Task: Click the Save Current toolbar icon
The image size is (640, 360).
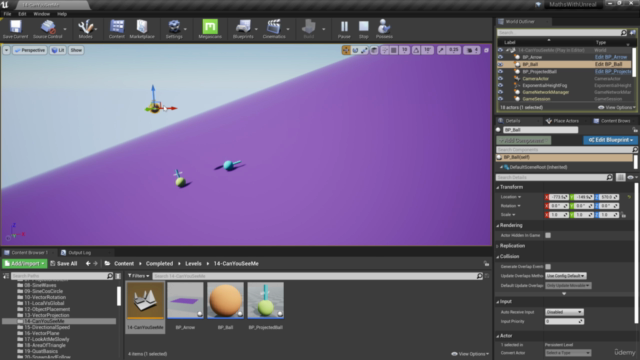Action: point(16,29)
